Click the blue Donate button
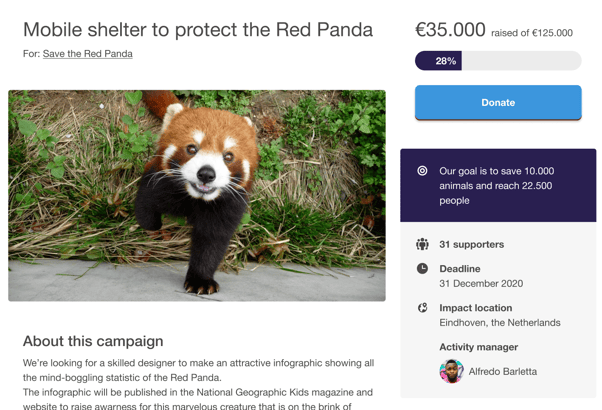 [x=498, y=102]
